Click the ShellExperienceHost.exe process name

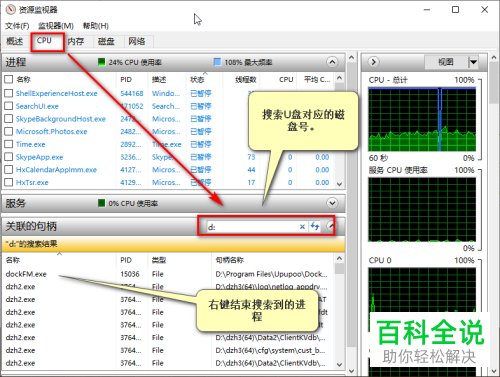coord(57,93)
